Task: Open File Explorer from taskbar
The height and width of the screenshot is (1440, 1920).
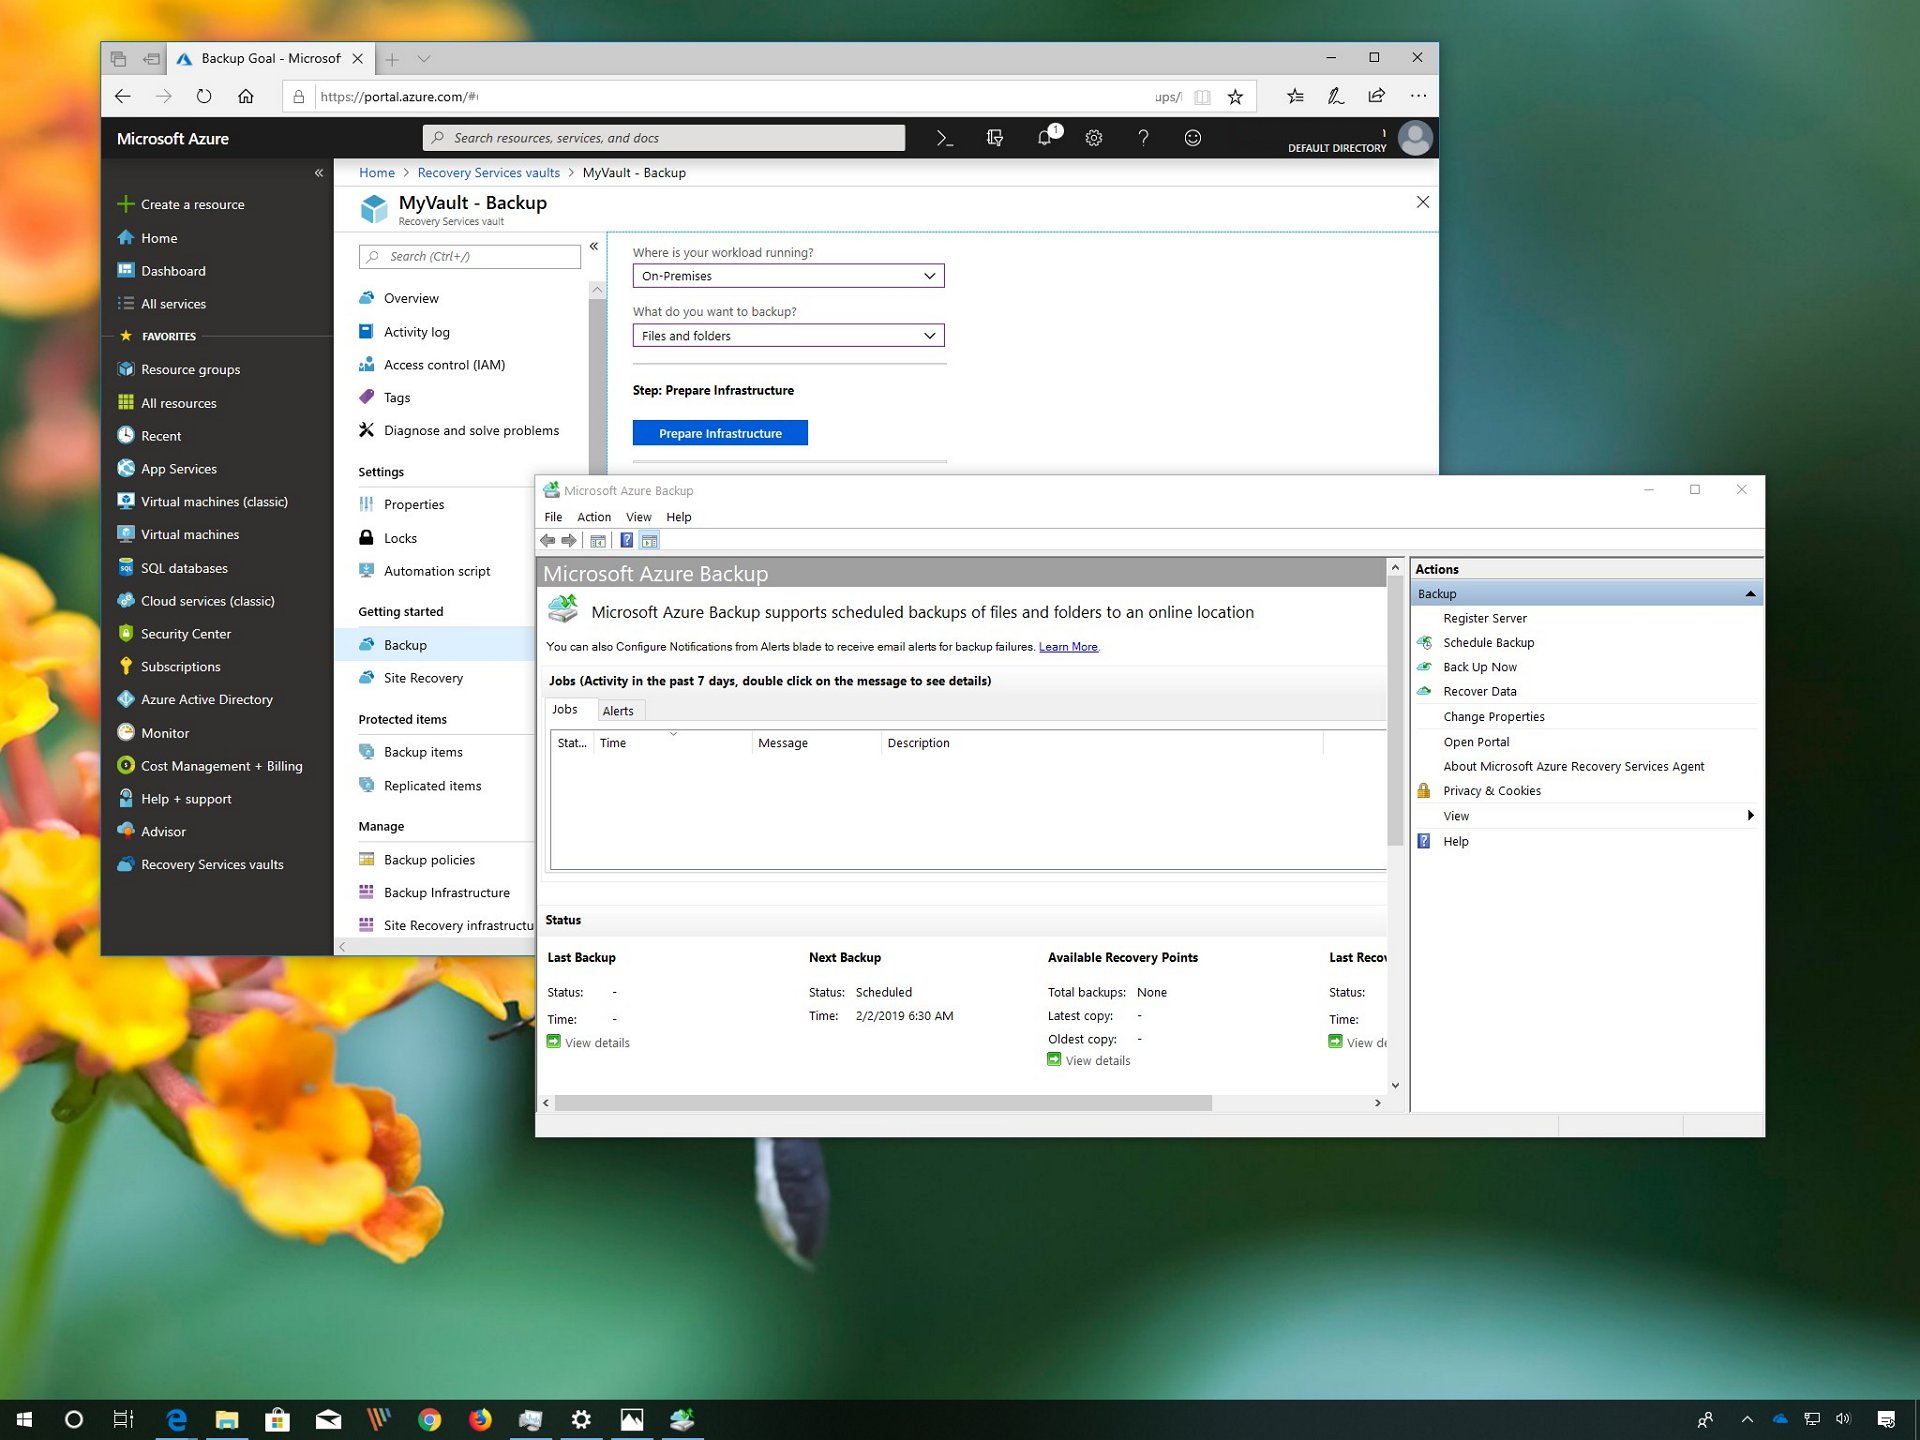Action: coord(227,1419)
